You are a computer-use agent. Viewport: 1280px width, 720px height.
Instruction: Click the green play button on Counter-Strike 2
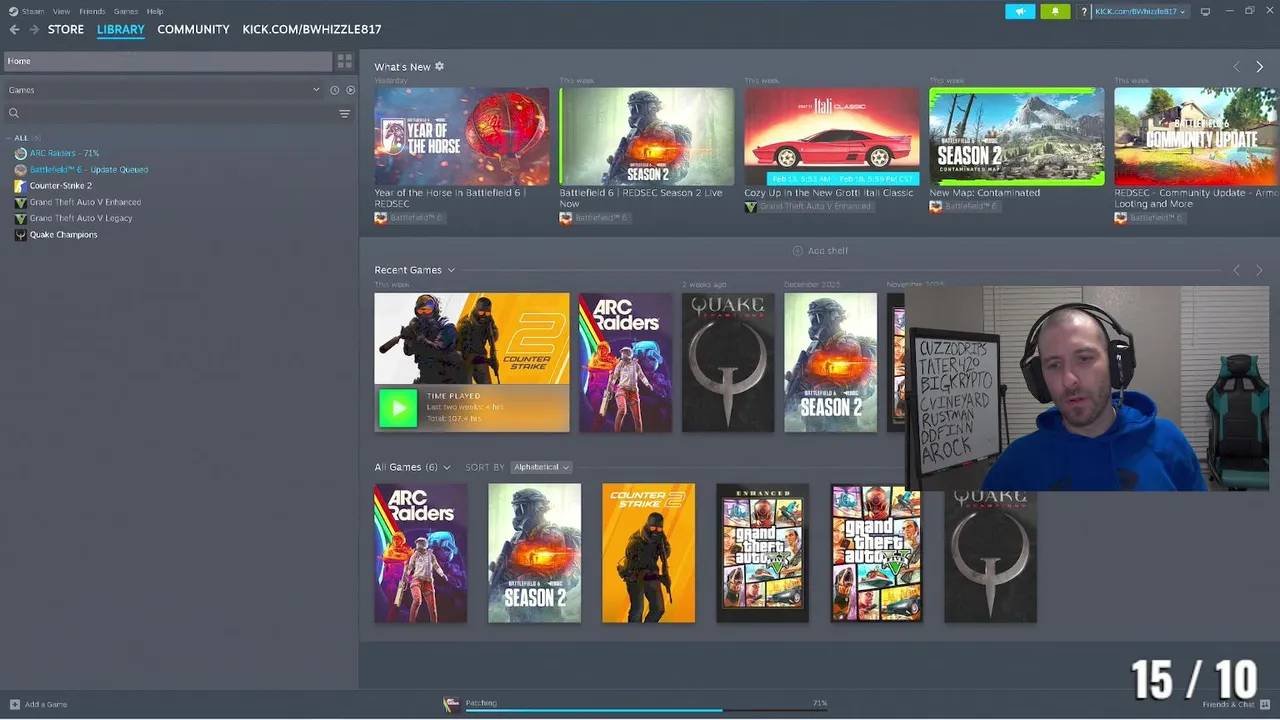tap(398, 408)
